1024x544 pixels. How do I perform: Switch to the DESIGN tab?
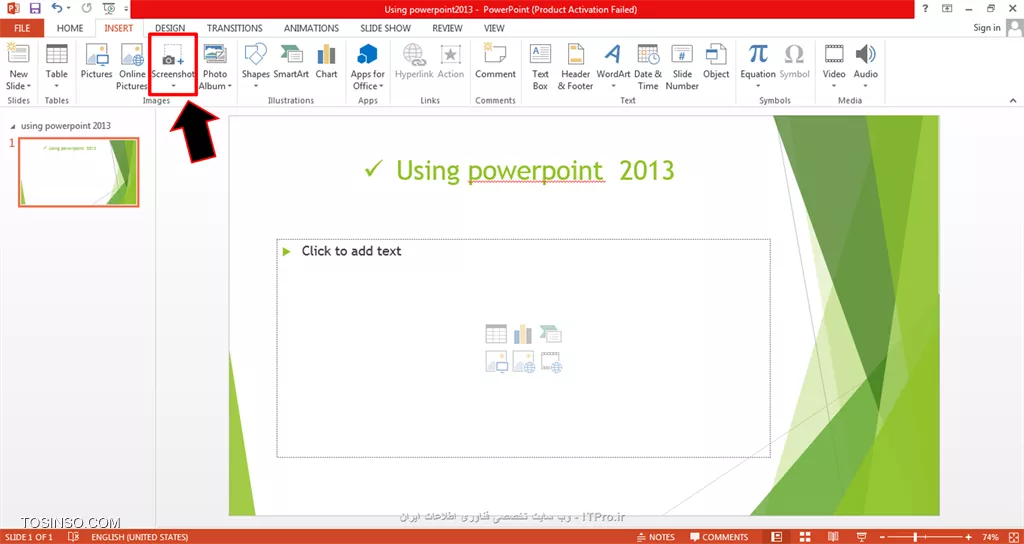(x=170, y=28)
